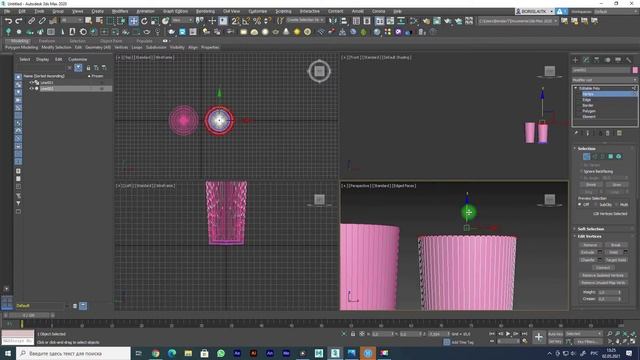The width and height of the screenshot is (640, 360).
Task: Open the project path dropdown
Action: point(518,20)
